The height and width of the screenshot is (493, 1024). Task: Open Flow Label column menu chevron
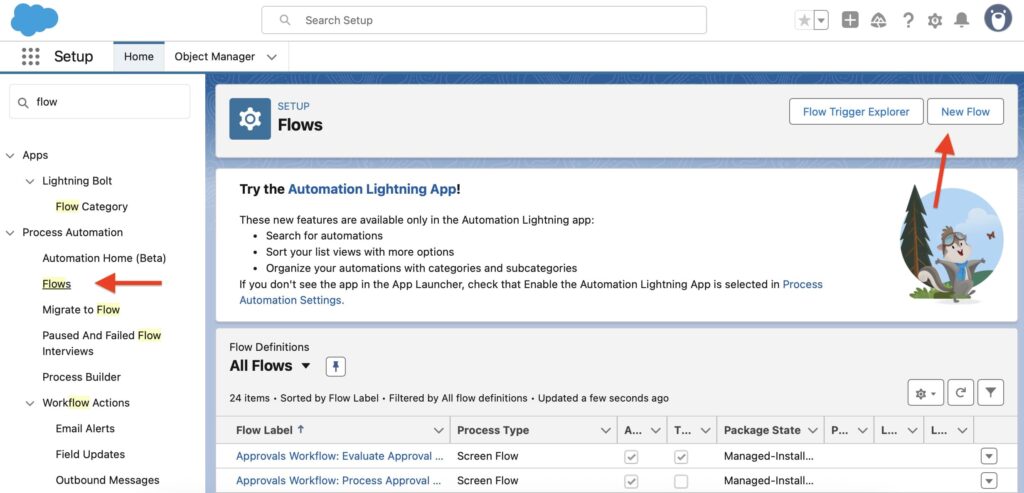pos(438,431)
